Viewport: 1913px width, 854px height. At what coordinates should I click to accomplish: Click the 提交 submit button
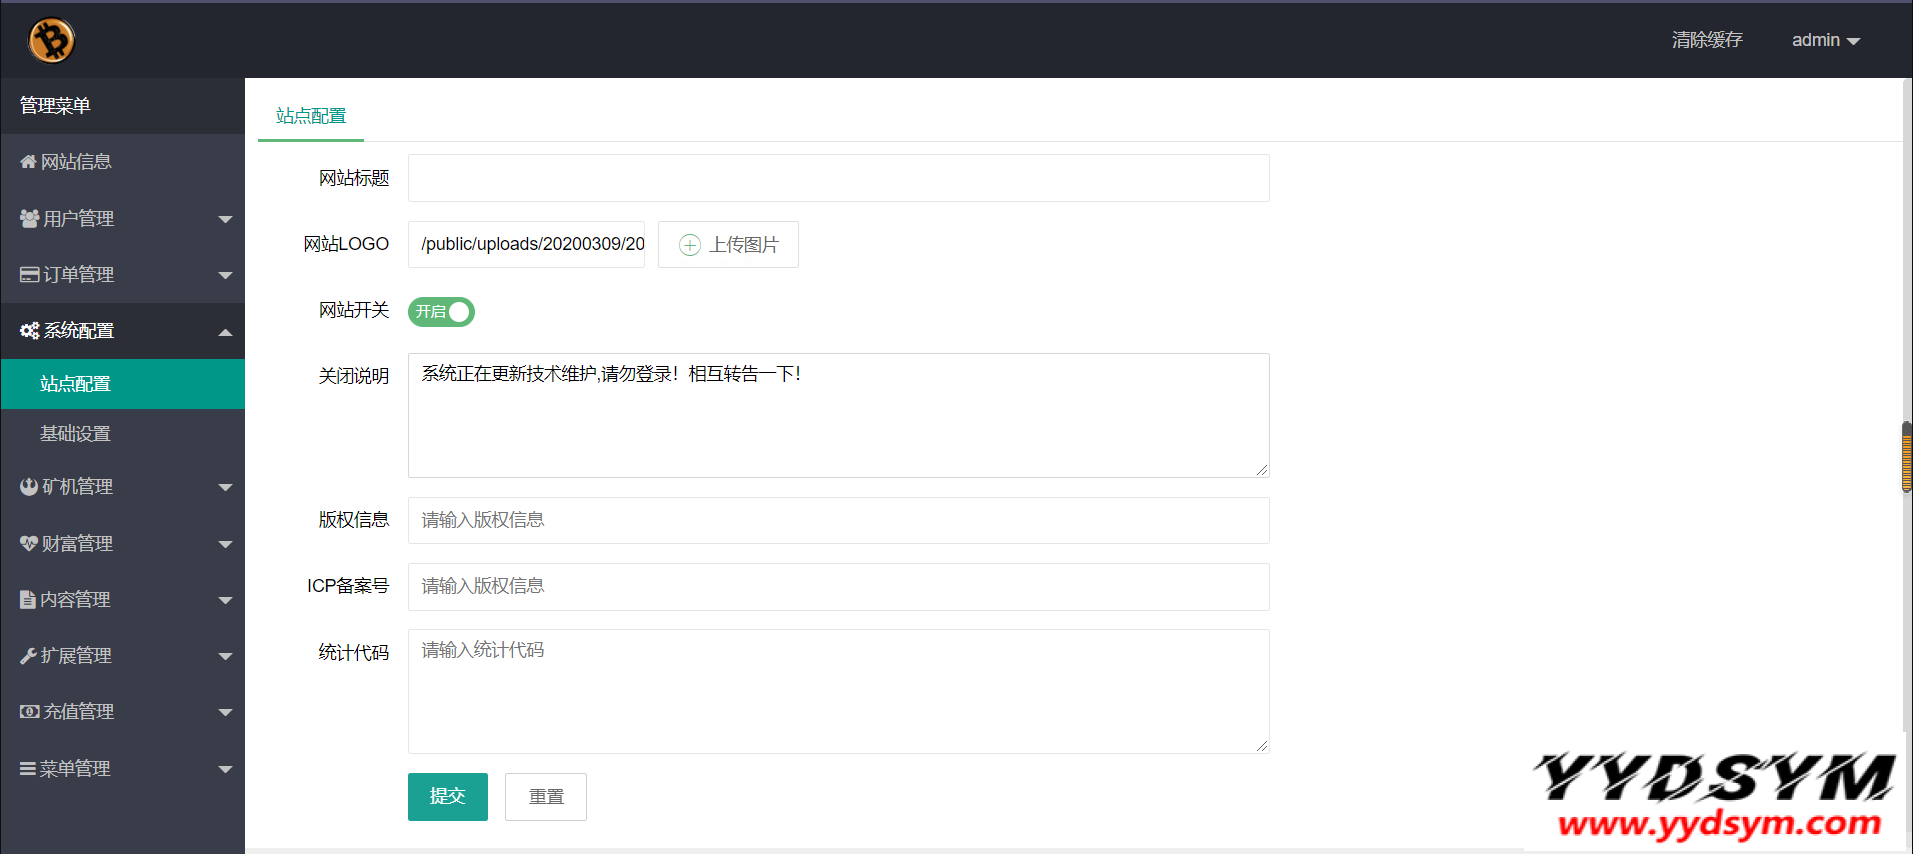[448, 797]
